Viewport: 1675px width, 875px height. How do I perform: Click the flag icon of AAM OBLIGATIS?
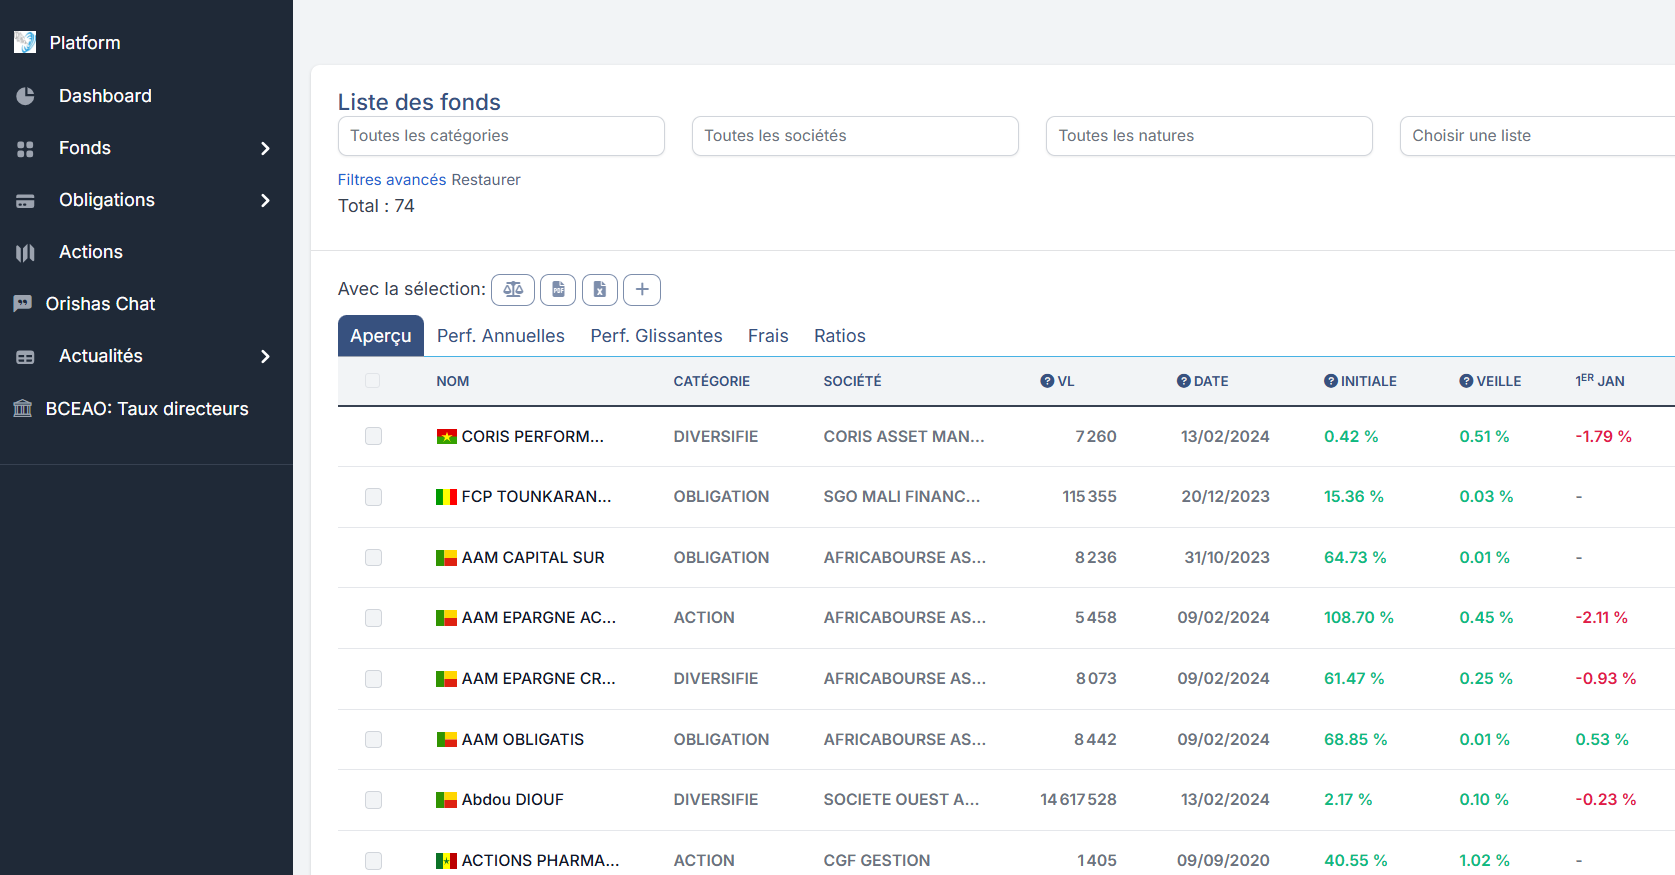(447, 740)
